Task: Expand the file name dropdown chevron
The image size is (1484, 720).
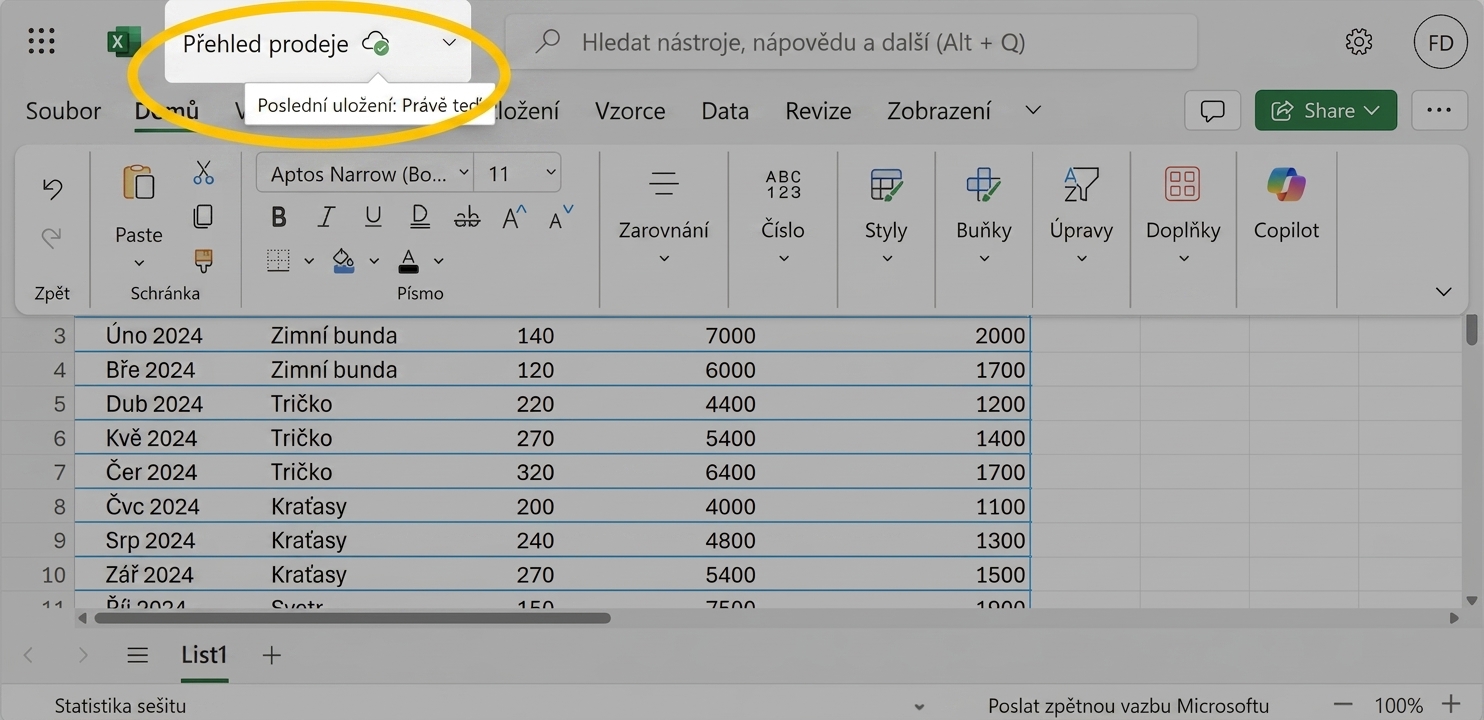Action: 449,42
